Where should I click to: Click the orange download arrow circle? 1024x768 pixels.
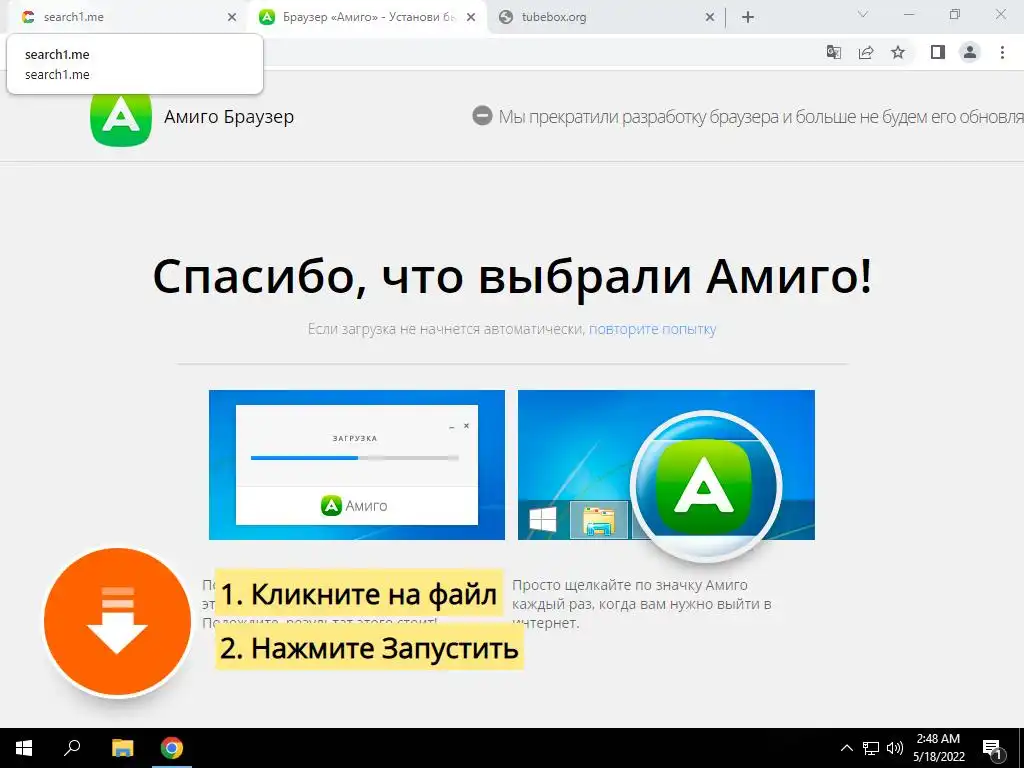(x=118, y=621)
